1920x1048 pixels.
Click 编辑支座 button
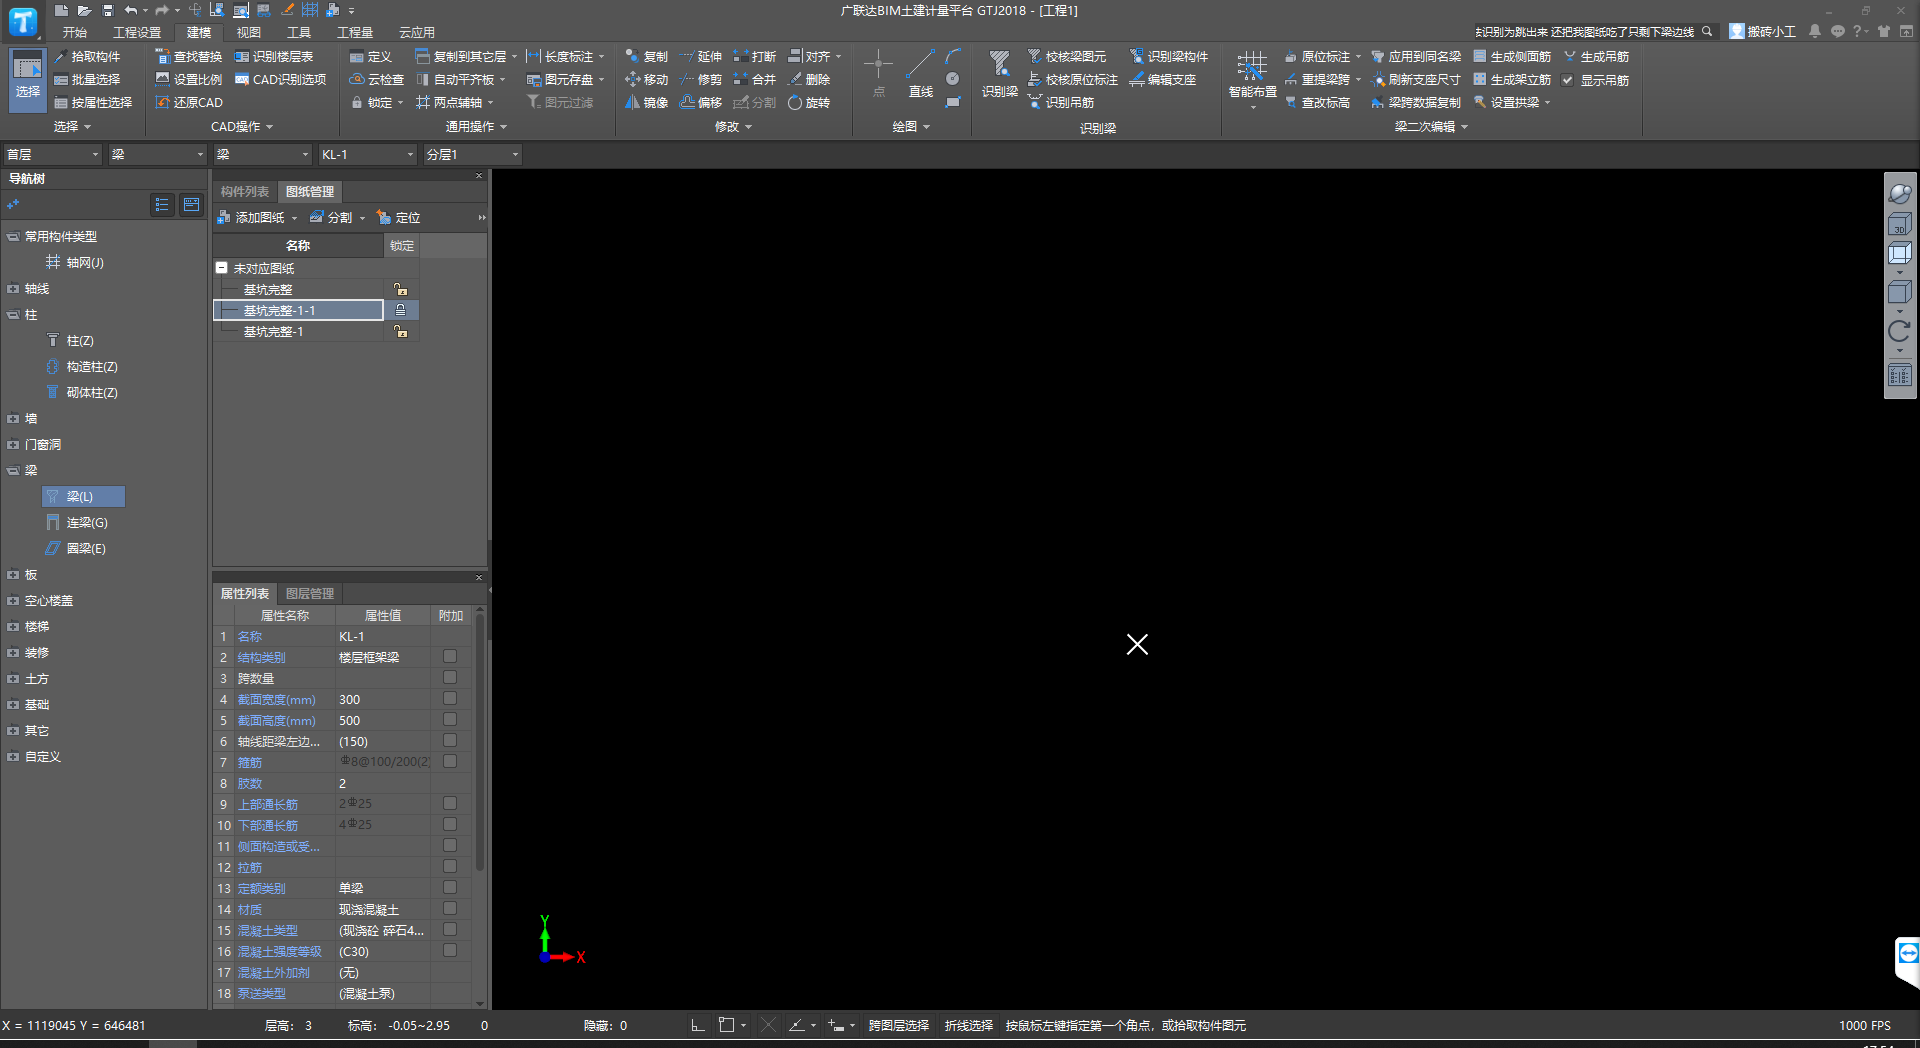pyautogui.click(x=1163, y=80)
